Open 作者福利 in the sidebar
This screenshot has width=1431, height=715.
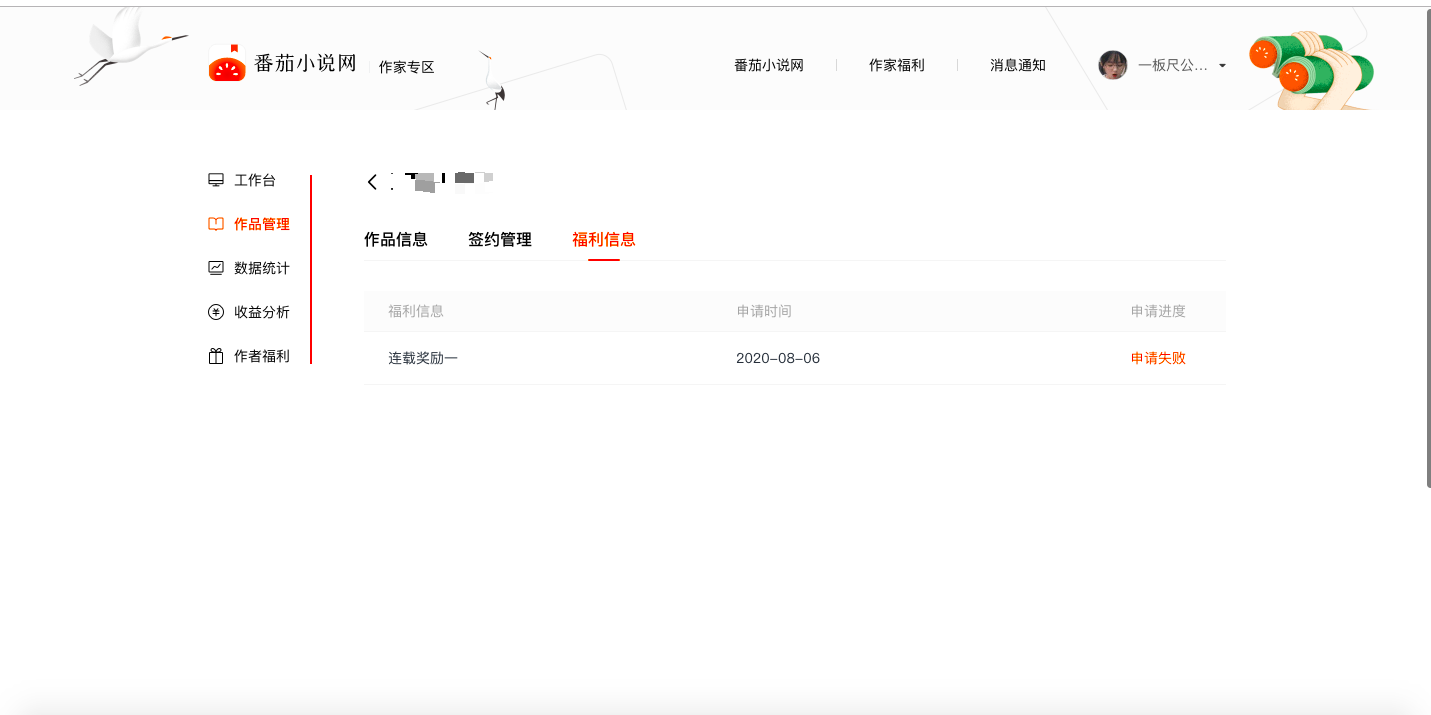coord(262,356)
